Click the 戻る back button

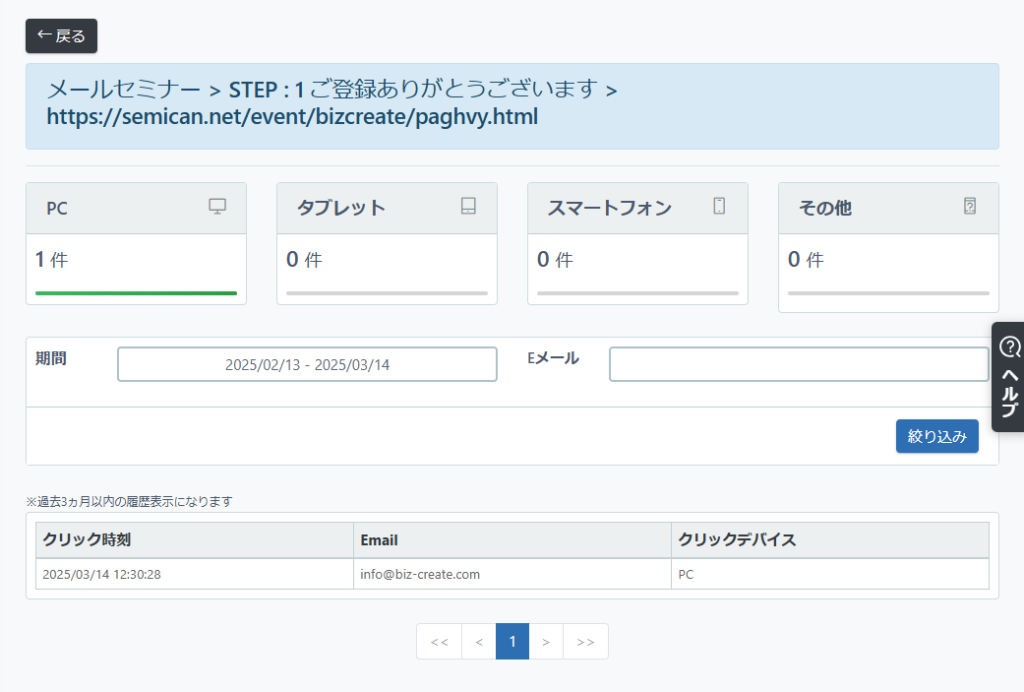[x=61, y=36]
